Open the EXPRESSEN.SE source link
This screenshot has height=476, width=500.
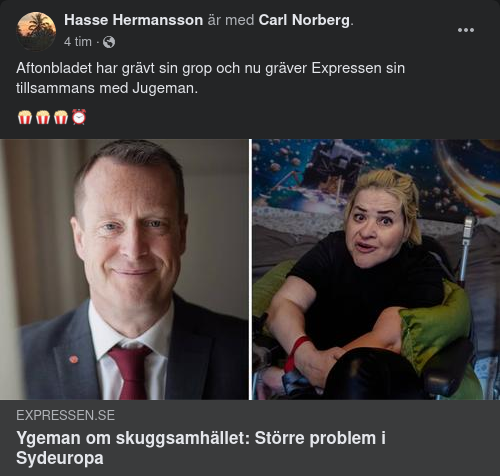point(65,415)
